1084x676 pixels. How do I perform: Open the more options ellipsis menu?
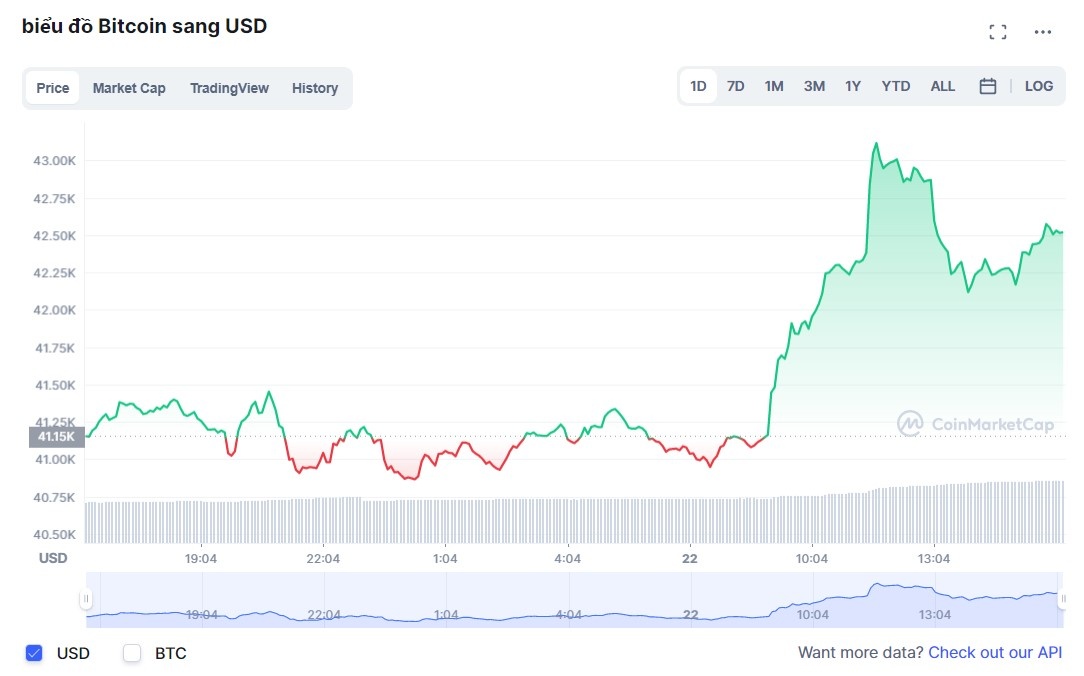[1042, 33]
